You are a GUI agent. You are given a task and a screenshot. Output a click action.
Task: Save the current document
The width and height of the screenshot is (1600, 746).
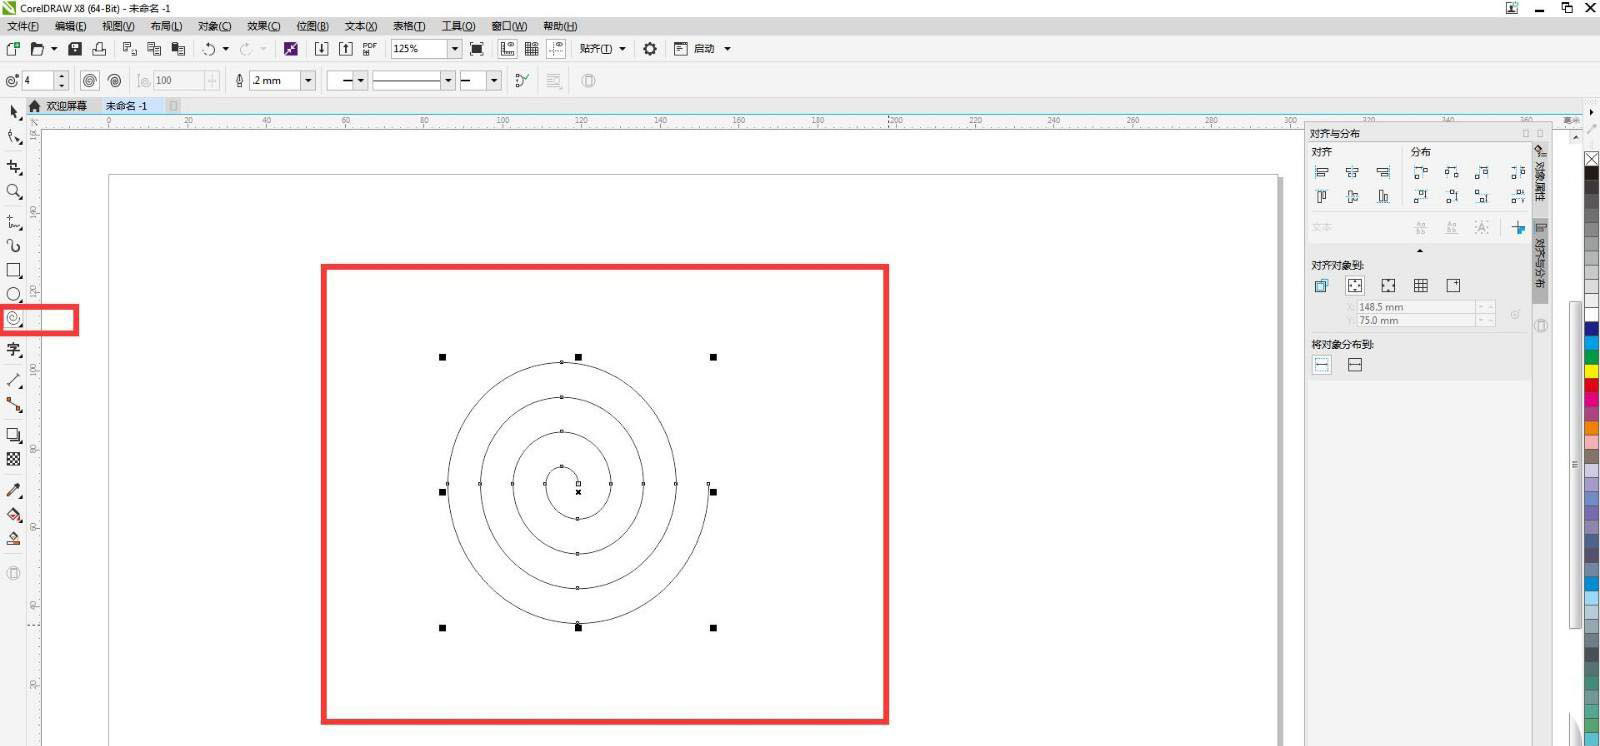(x=75, y=48)
